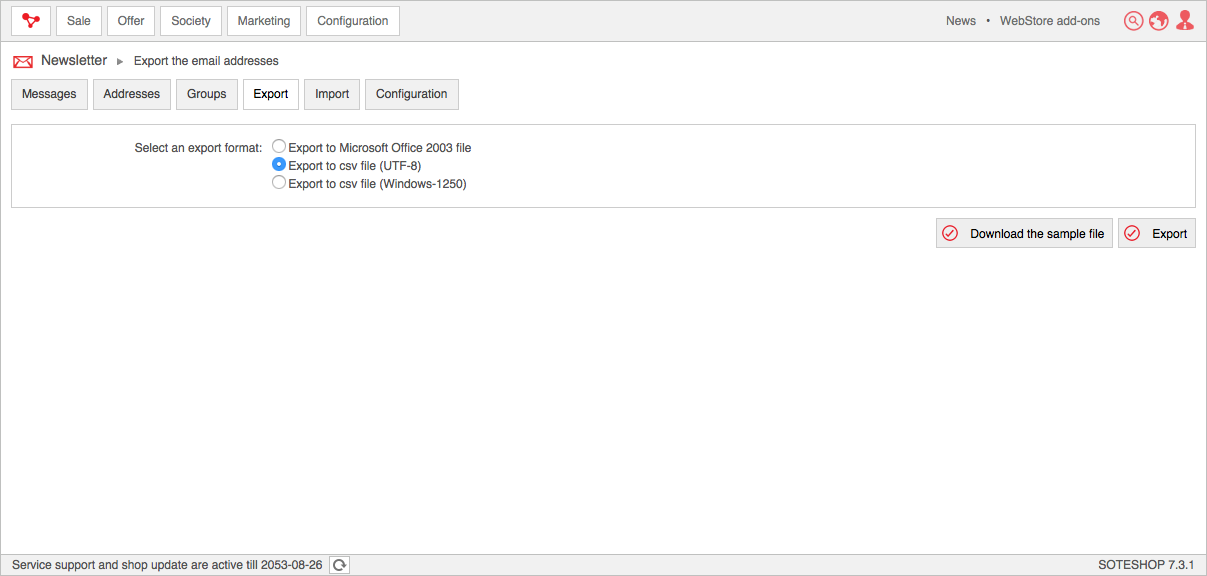1207x576 pixels.
Task: Click the search magnifier icon
Action: pos(1133,21)
